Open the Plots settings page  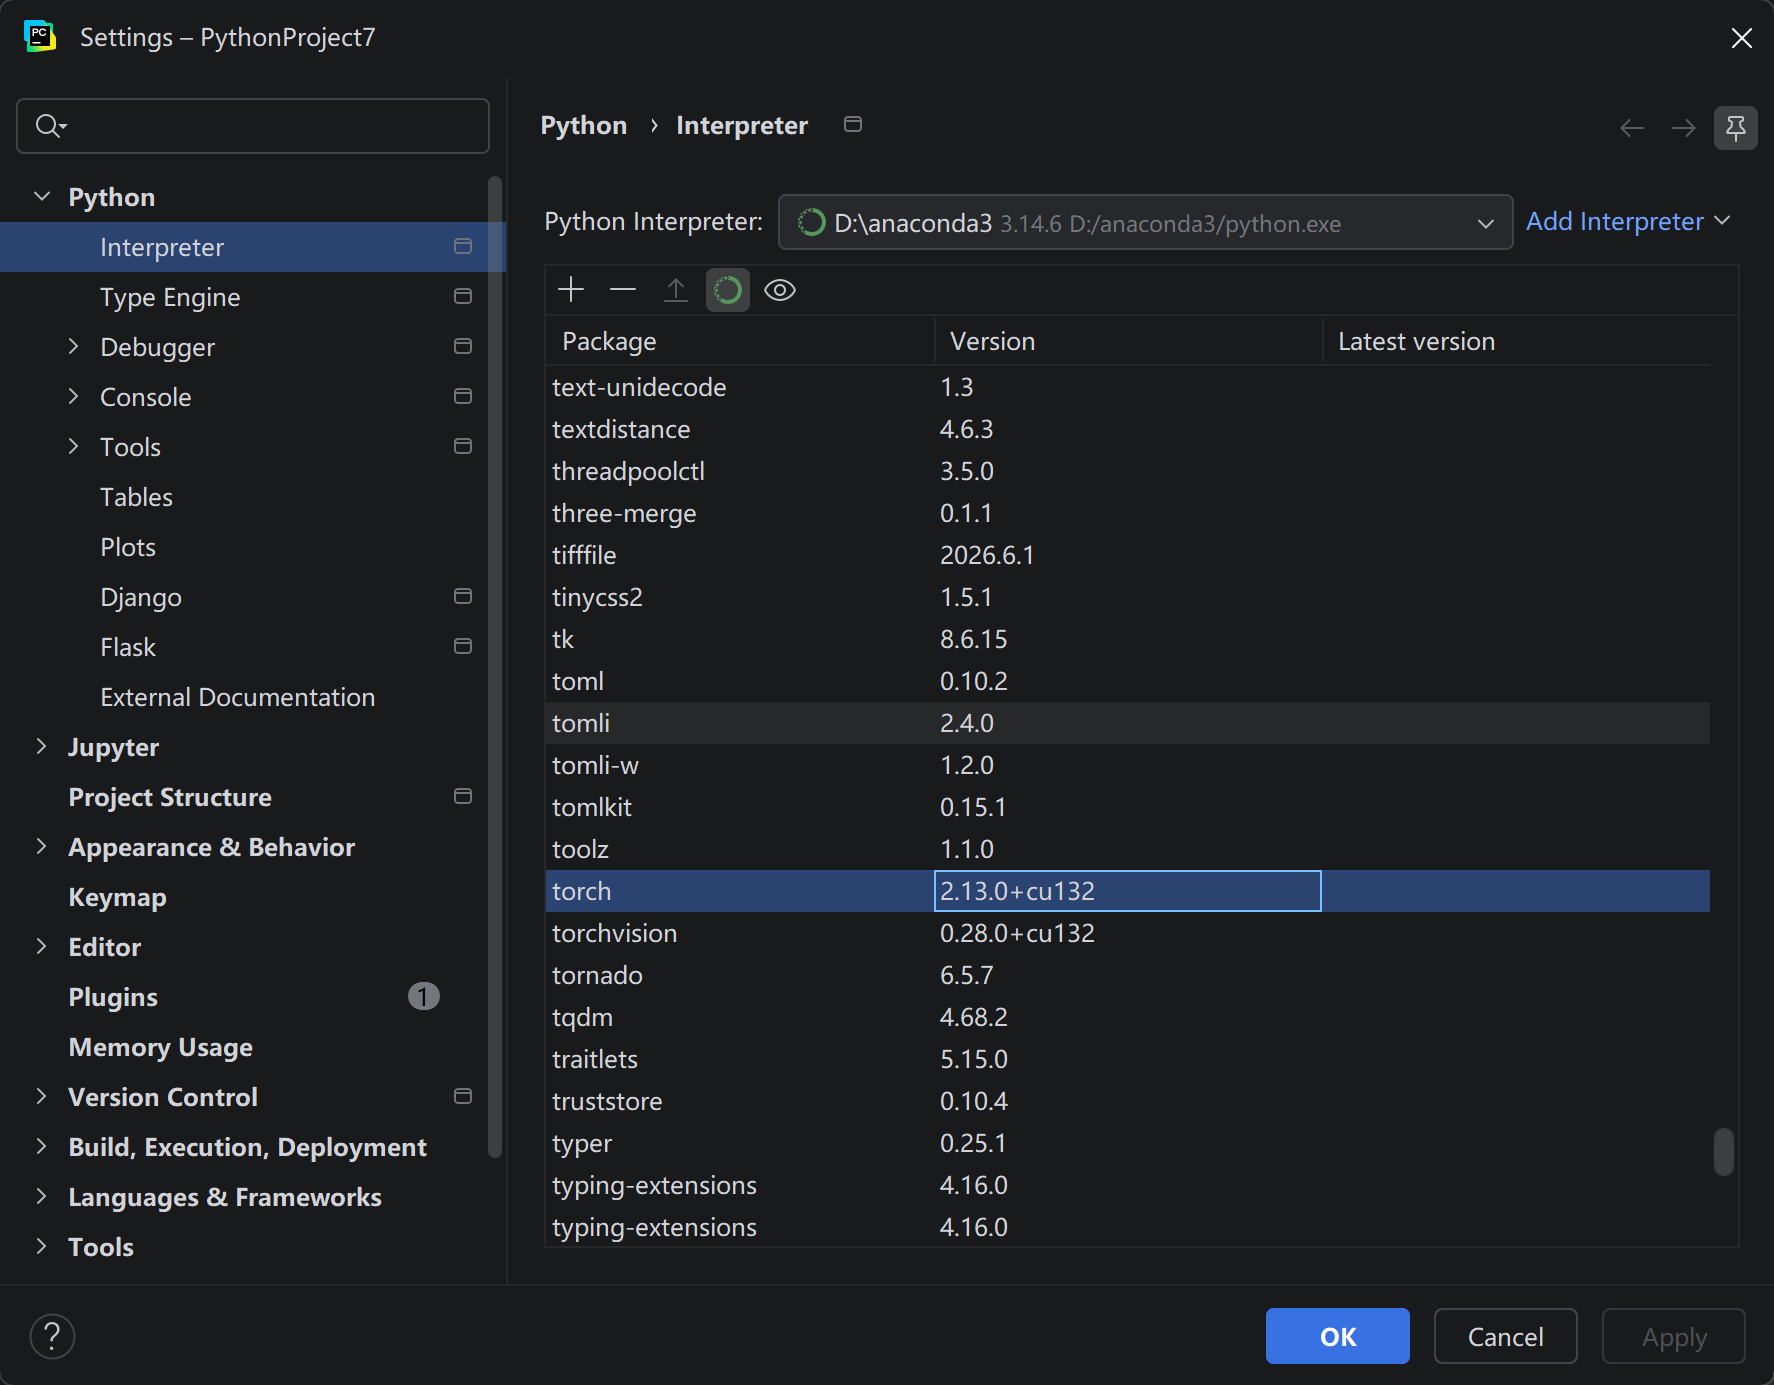[128, 547]
